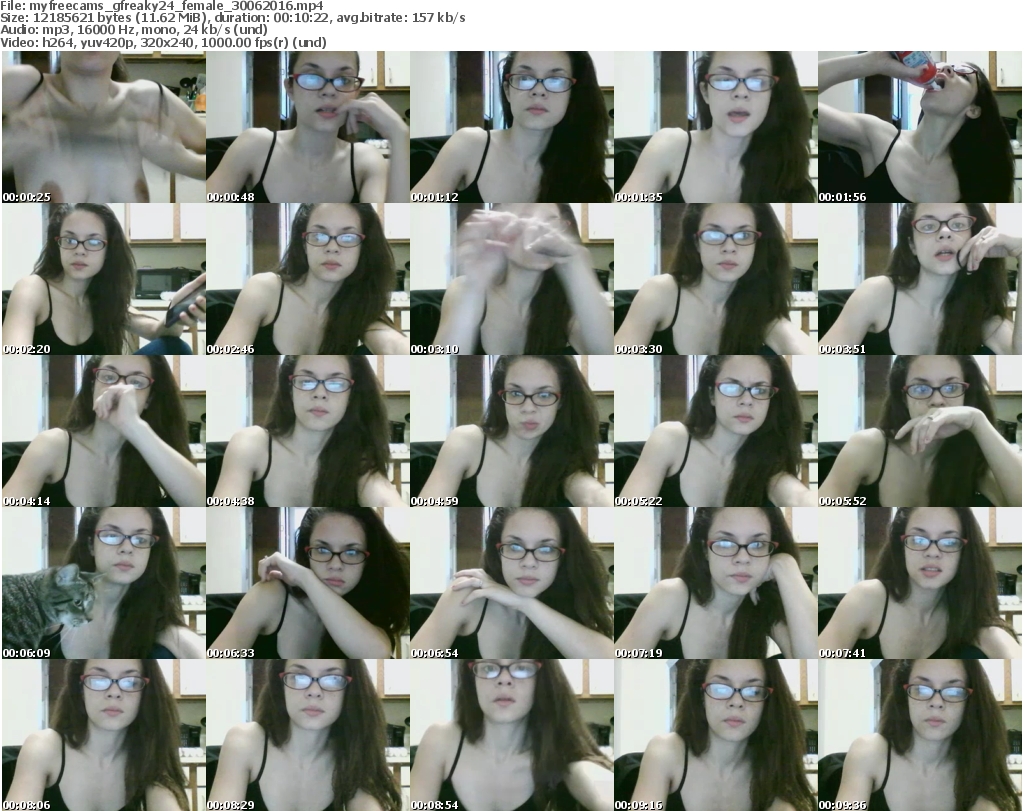Viewport: 1024px width, 811px height.
Task: Click the File name line in the header
Action: pyautogui.click(x=161, y=6)
